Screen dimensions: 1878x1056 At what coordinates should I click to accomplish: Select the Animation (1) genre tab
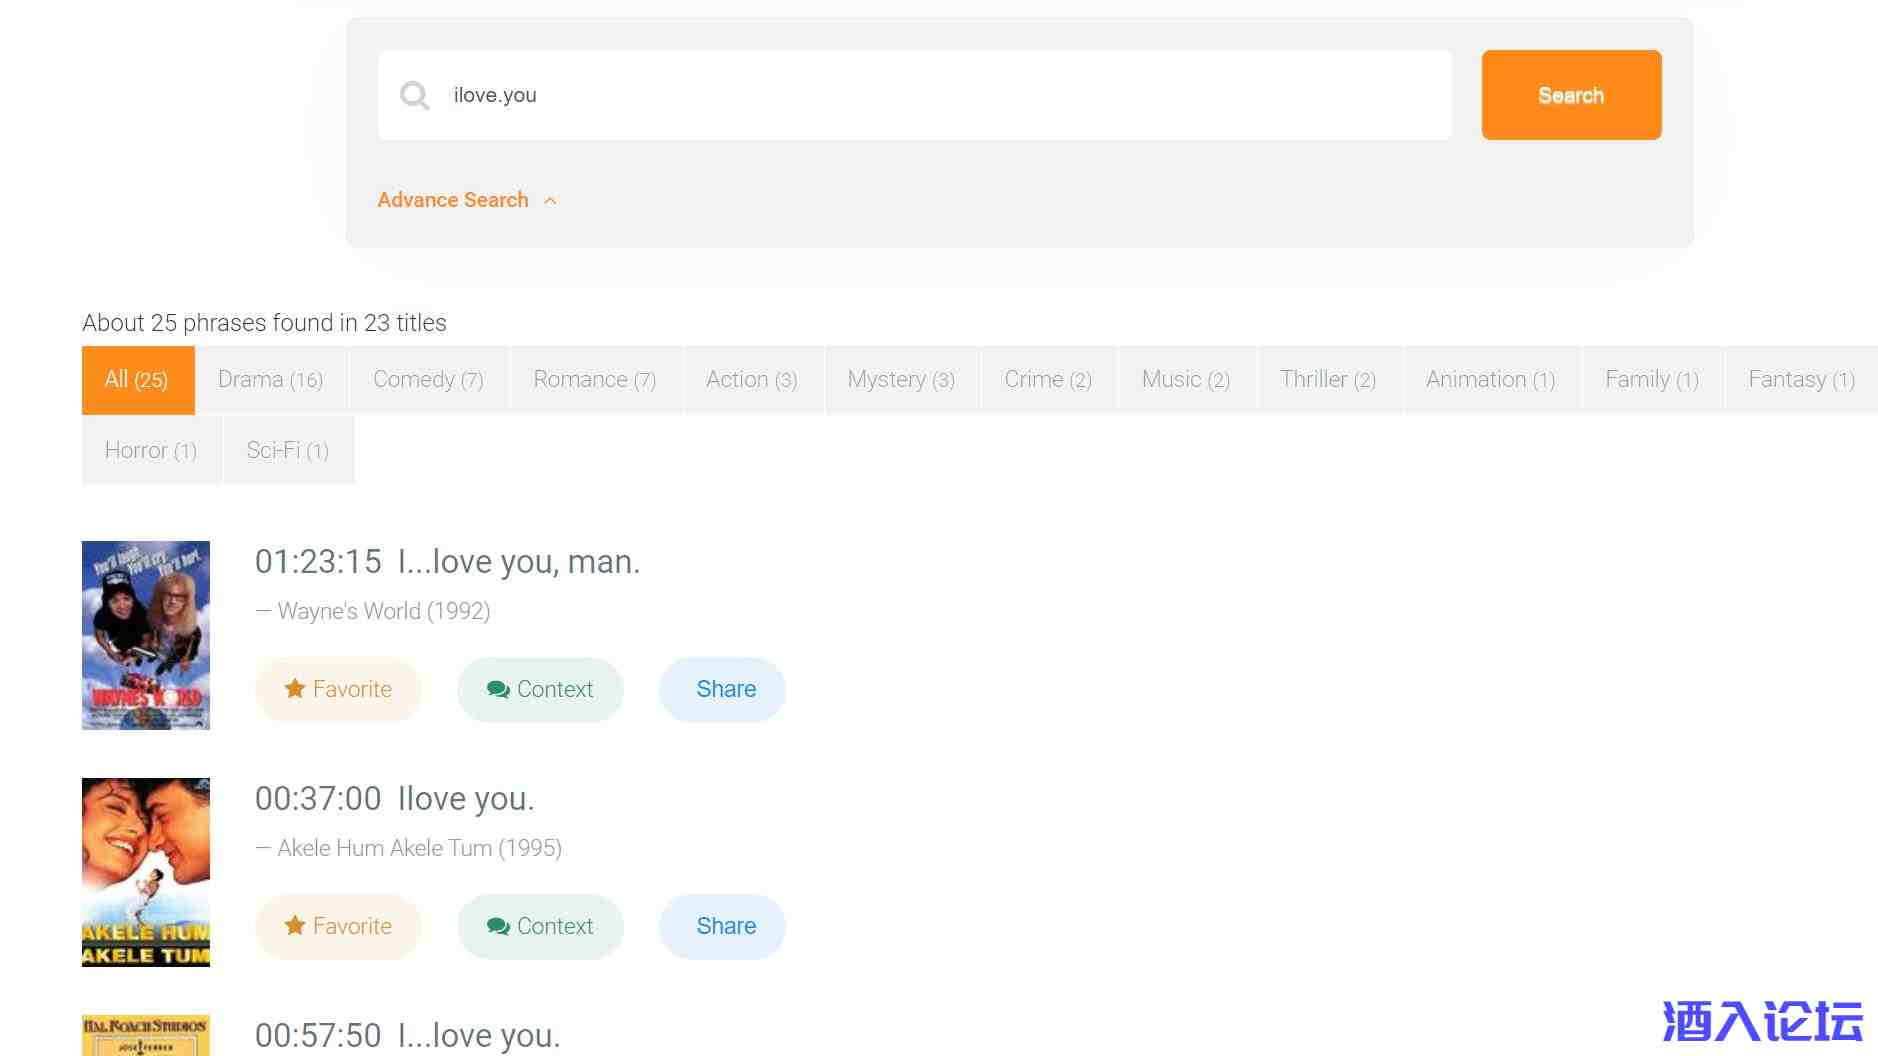click(1490, 380)
